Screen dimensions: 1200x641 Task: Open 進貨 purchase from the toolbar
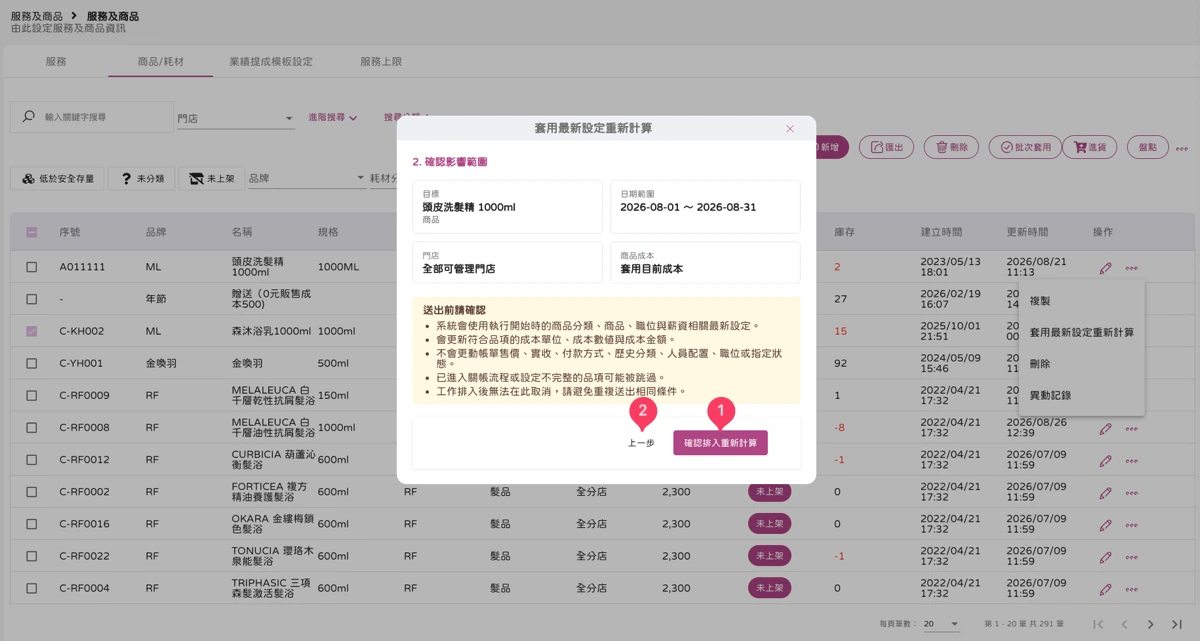pyautogui.click(x=1090, y=147)
